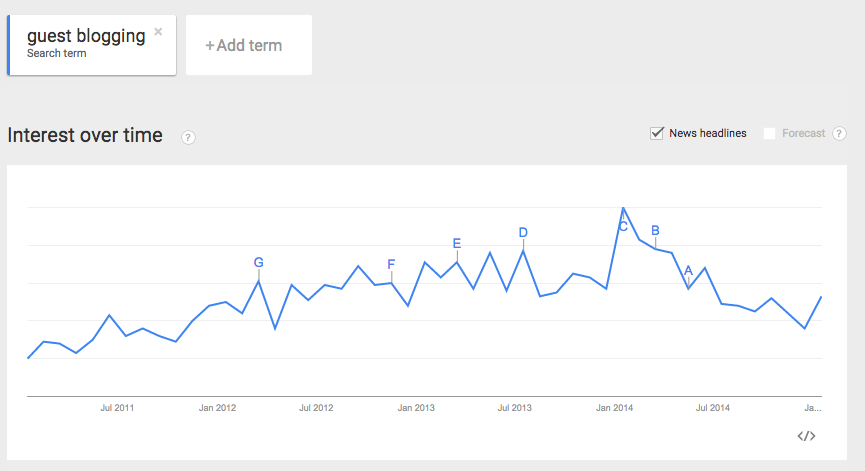
Task: Open news headline marker D
Action: pos(523,233)
